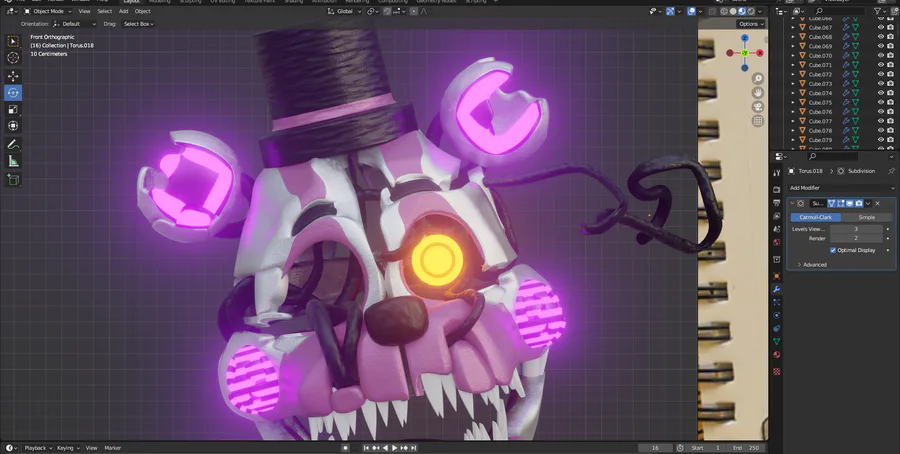Open the Object menu
The width and height of the screenshot is (900, 454).
142,11
